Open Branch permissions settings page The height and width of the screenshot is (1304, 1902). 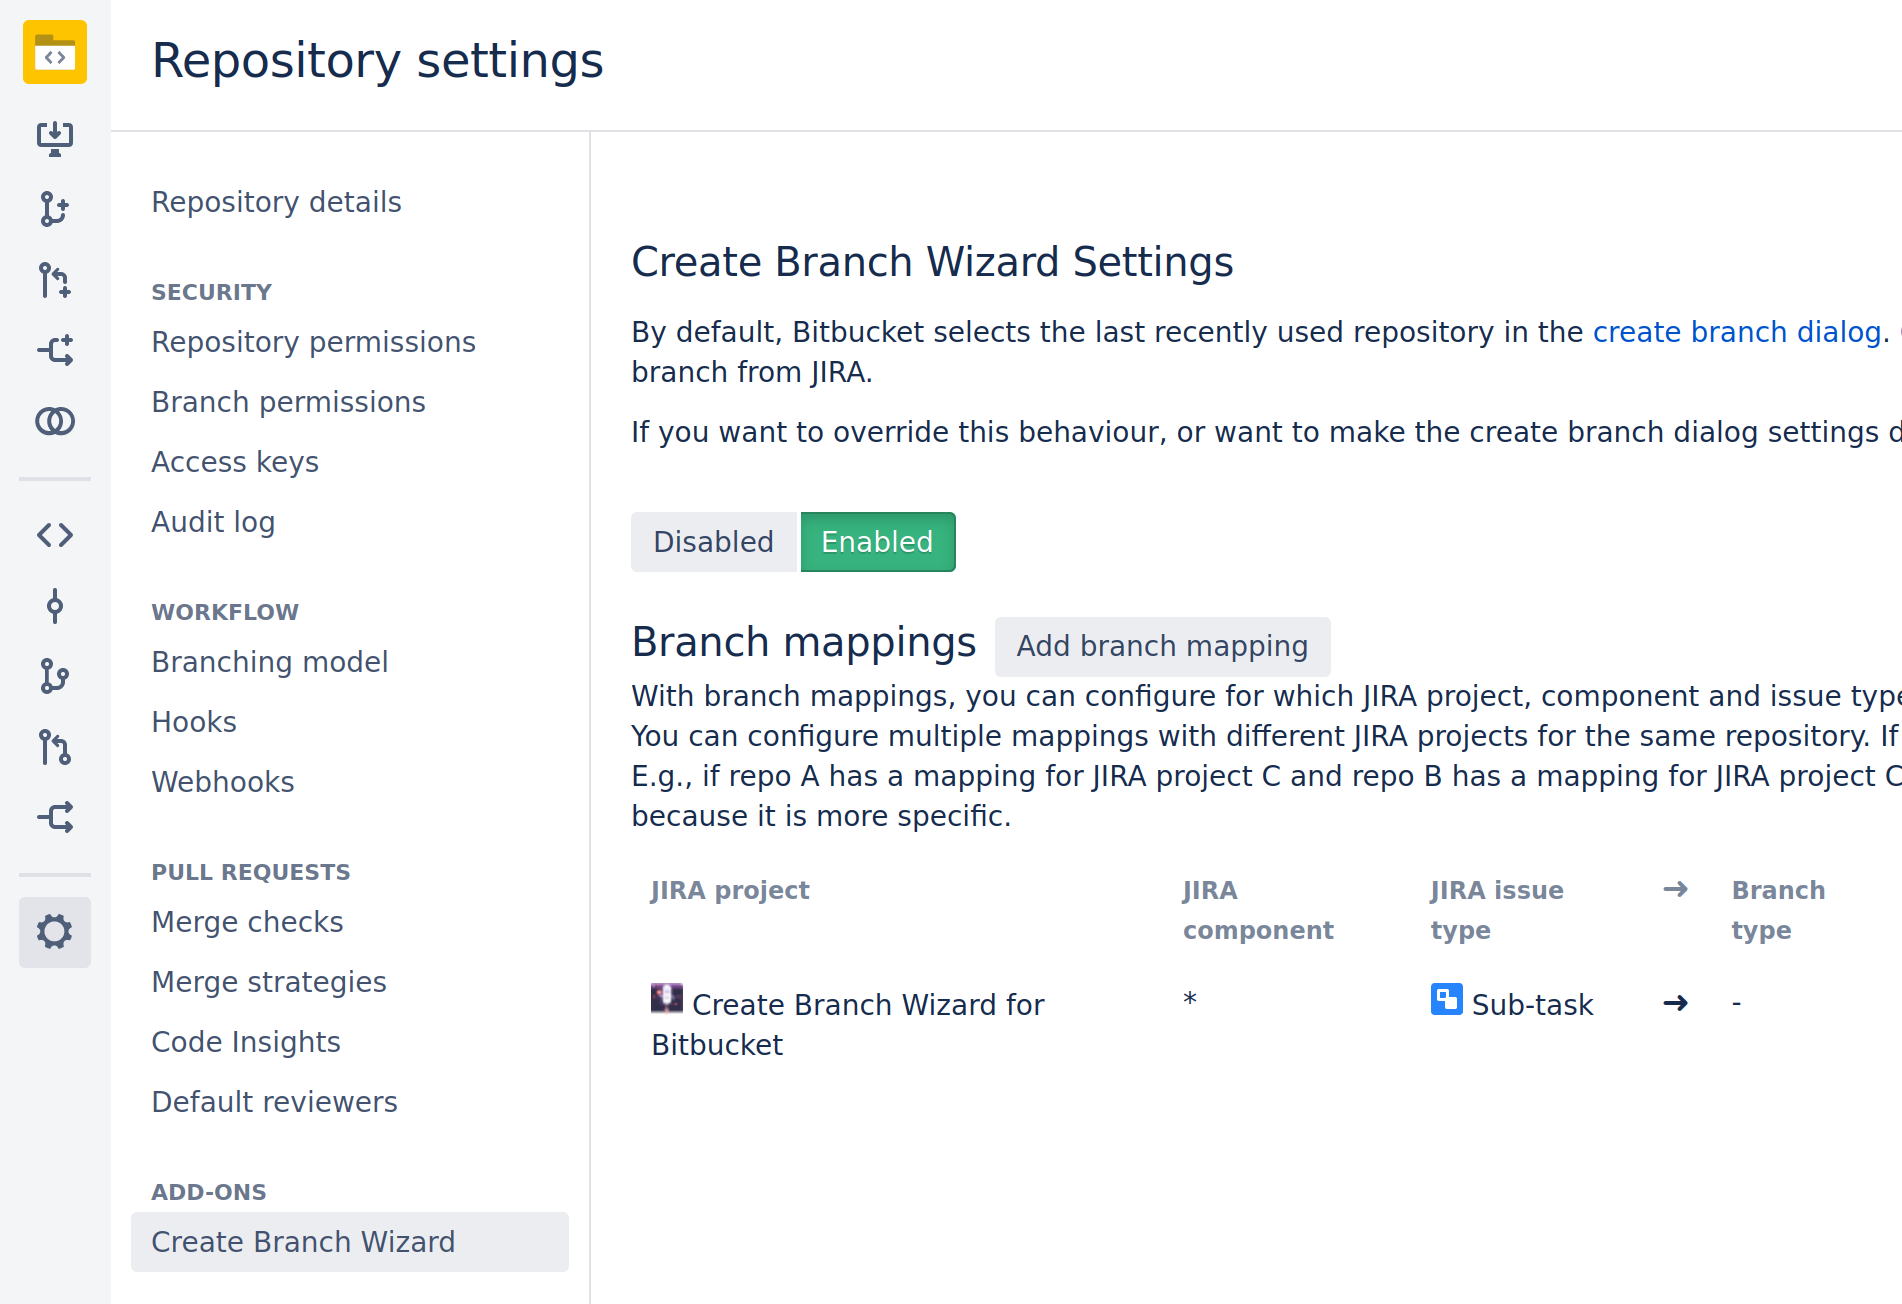288,402
